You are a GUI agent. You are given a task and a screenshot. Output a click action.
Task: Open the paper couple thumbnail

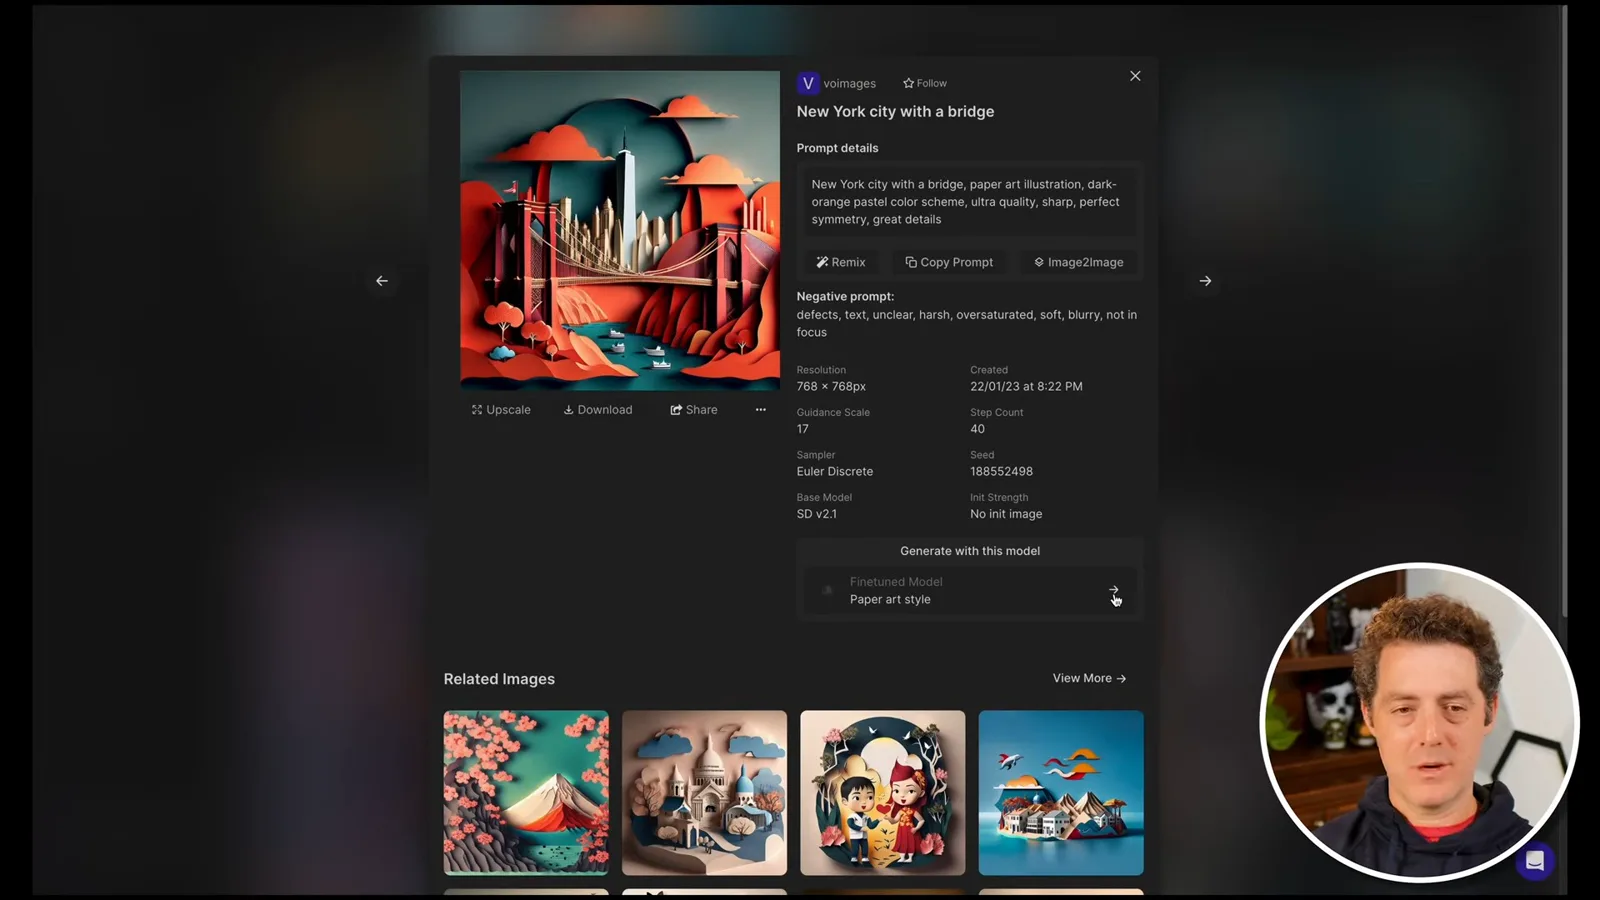click(883, 793)
